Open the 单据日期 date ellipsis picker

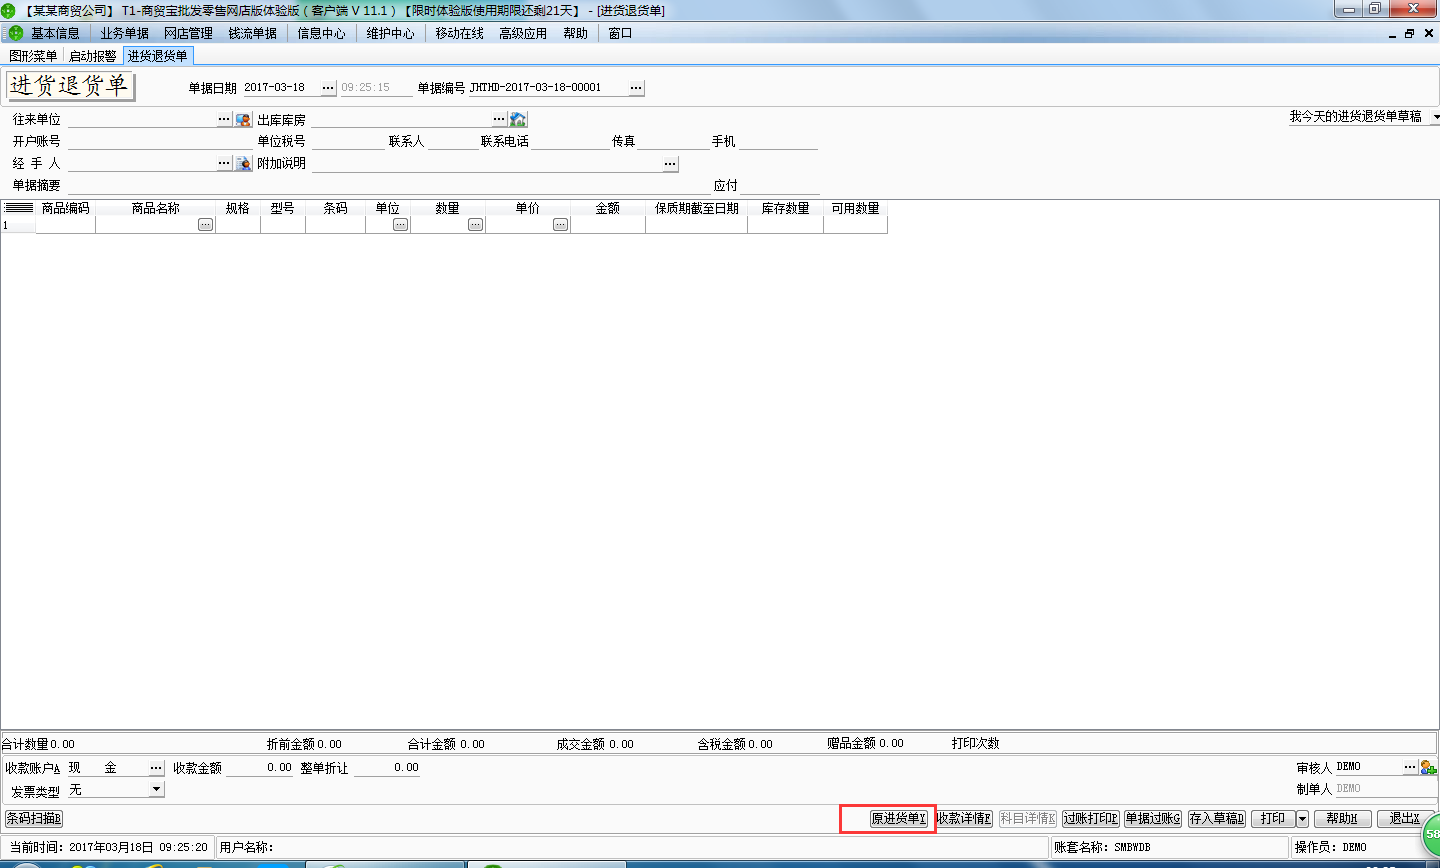(327, 87)
